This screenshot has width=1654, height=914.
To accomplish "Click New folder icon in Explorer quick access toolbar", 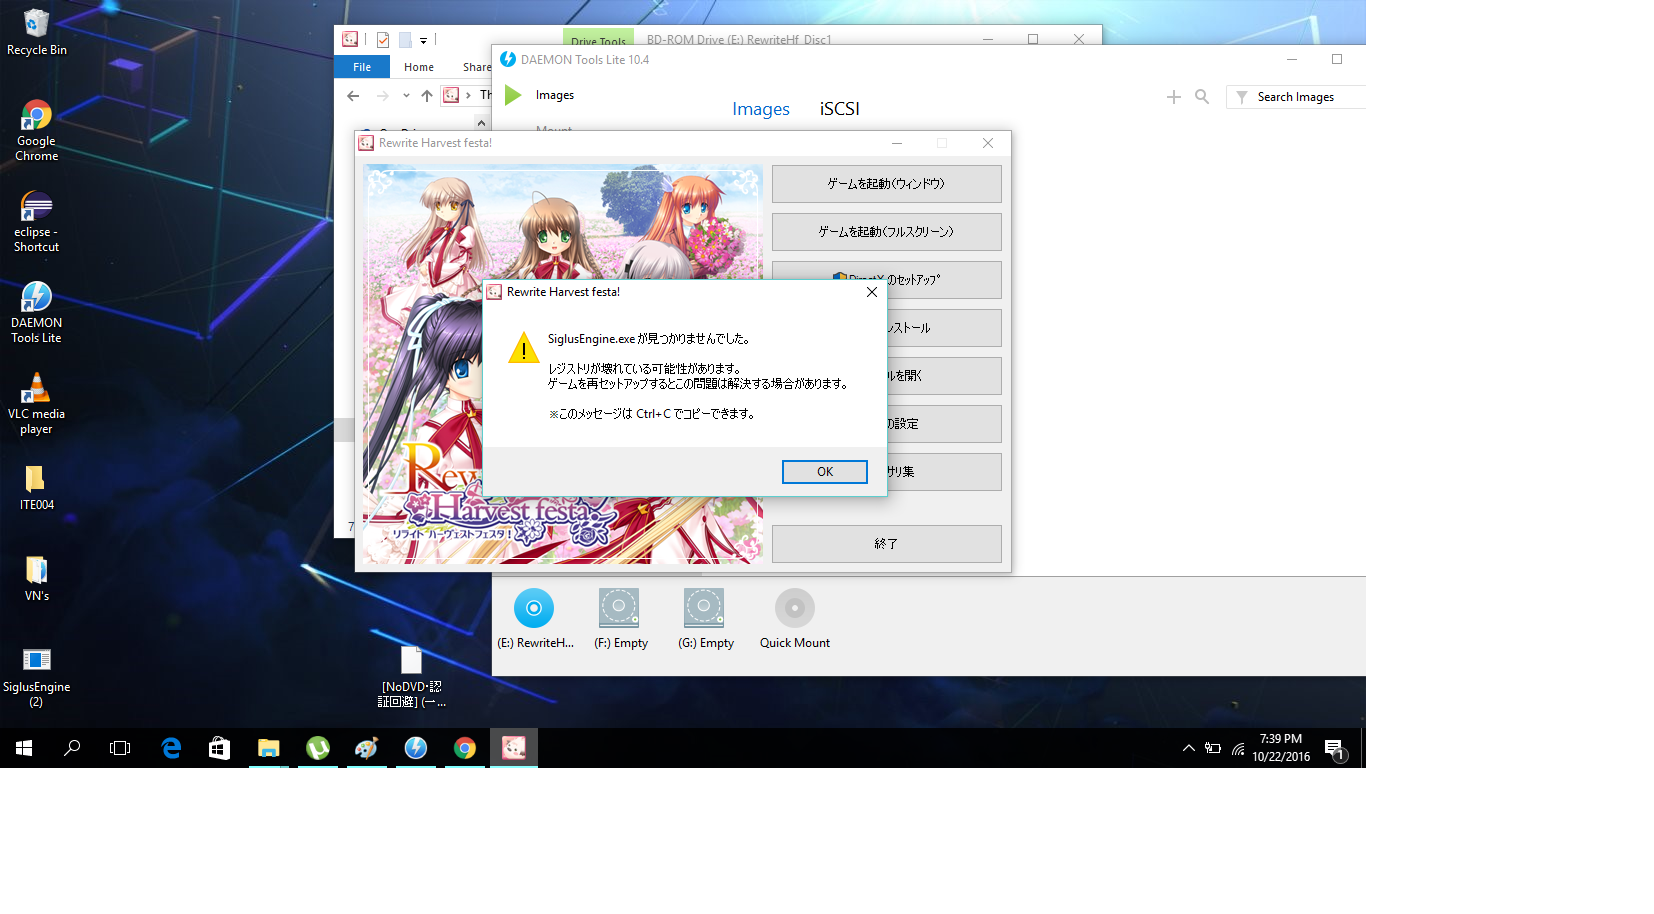I will click(x=405, y=40).
